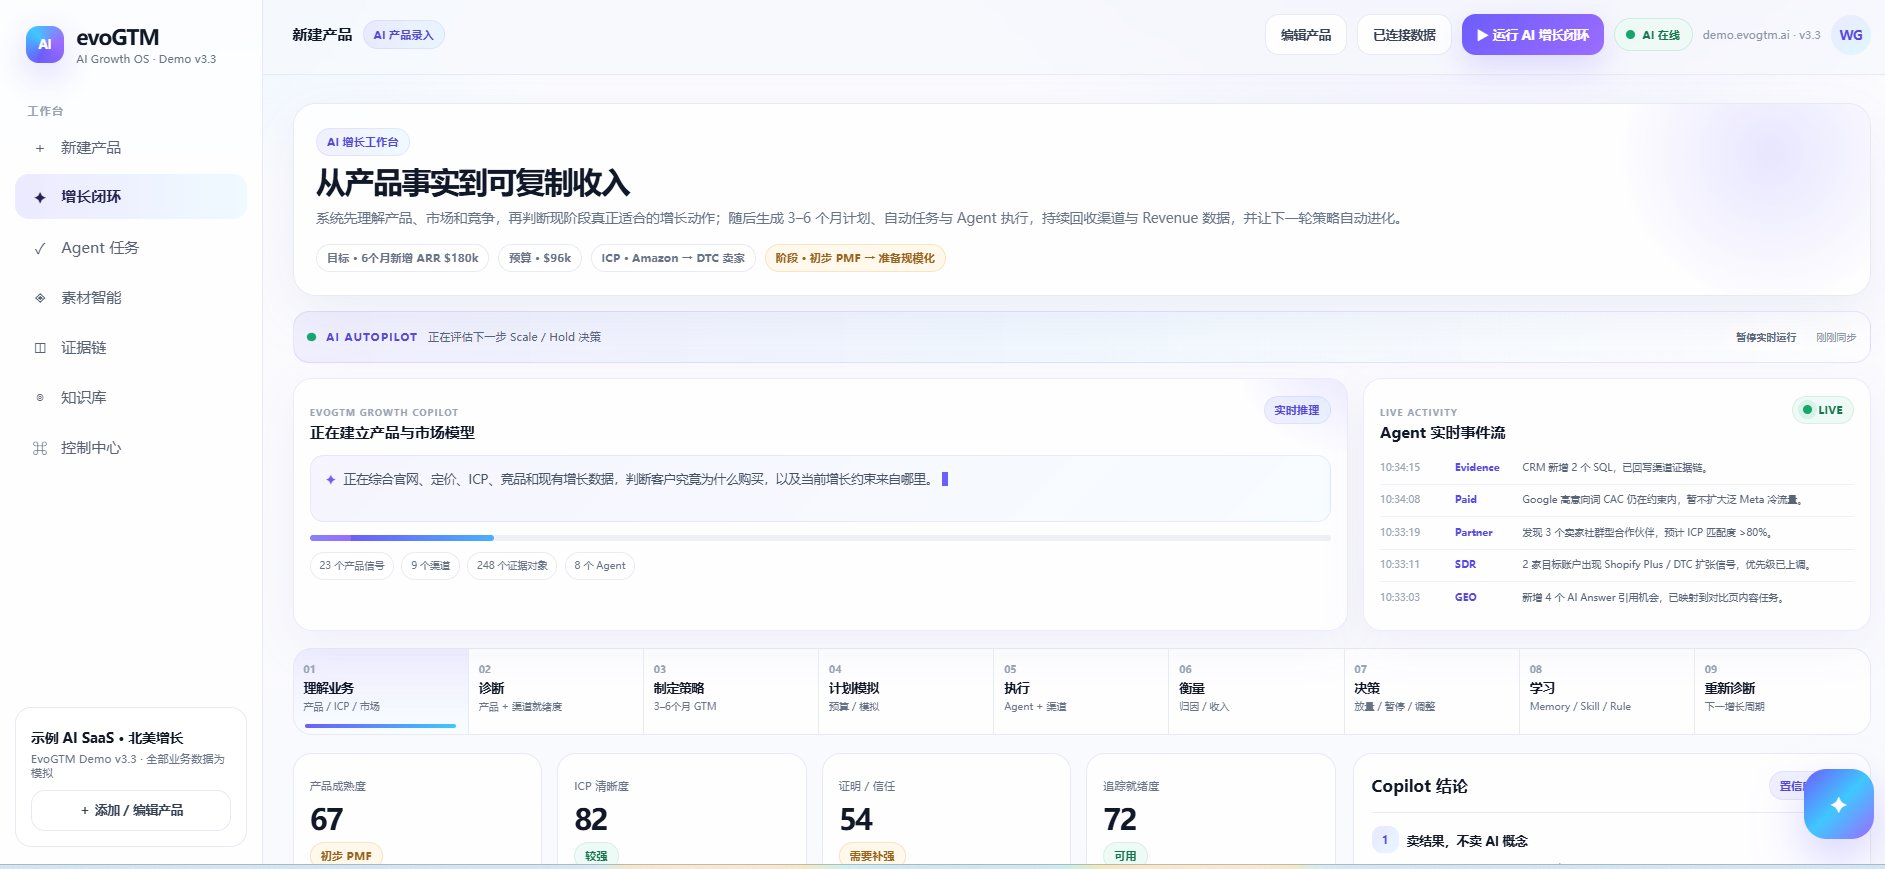Switch to step 08 学习
The image size is (1885, 869).
[1607, 691]
